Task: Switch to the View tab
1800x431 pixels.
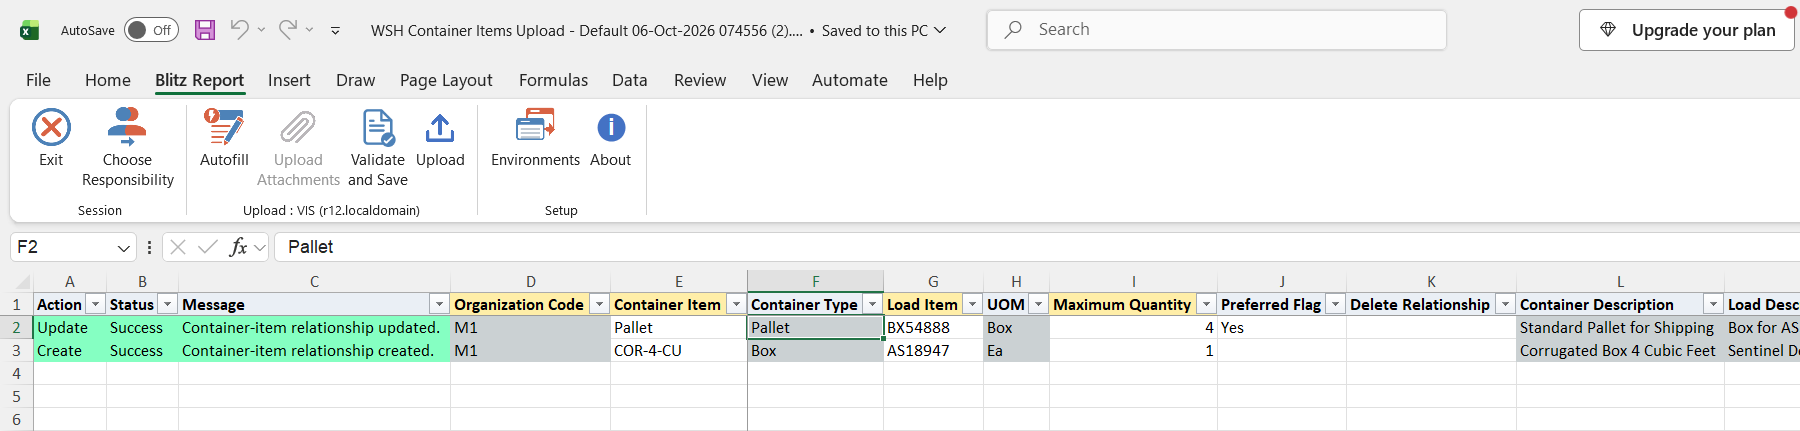Action: 769,80
